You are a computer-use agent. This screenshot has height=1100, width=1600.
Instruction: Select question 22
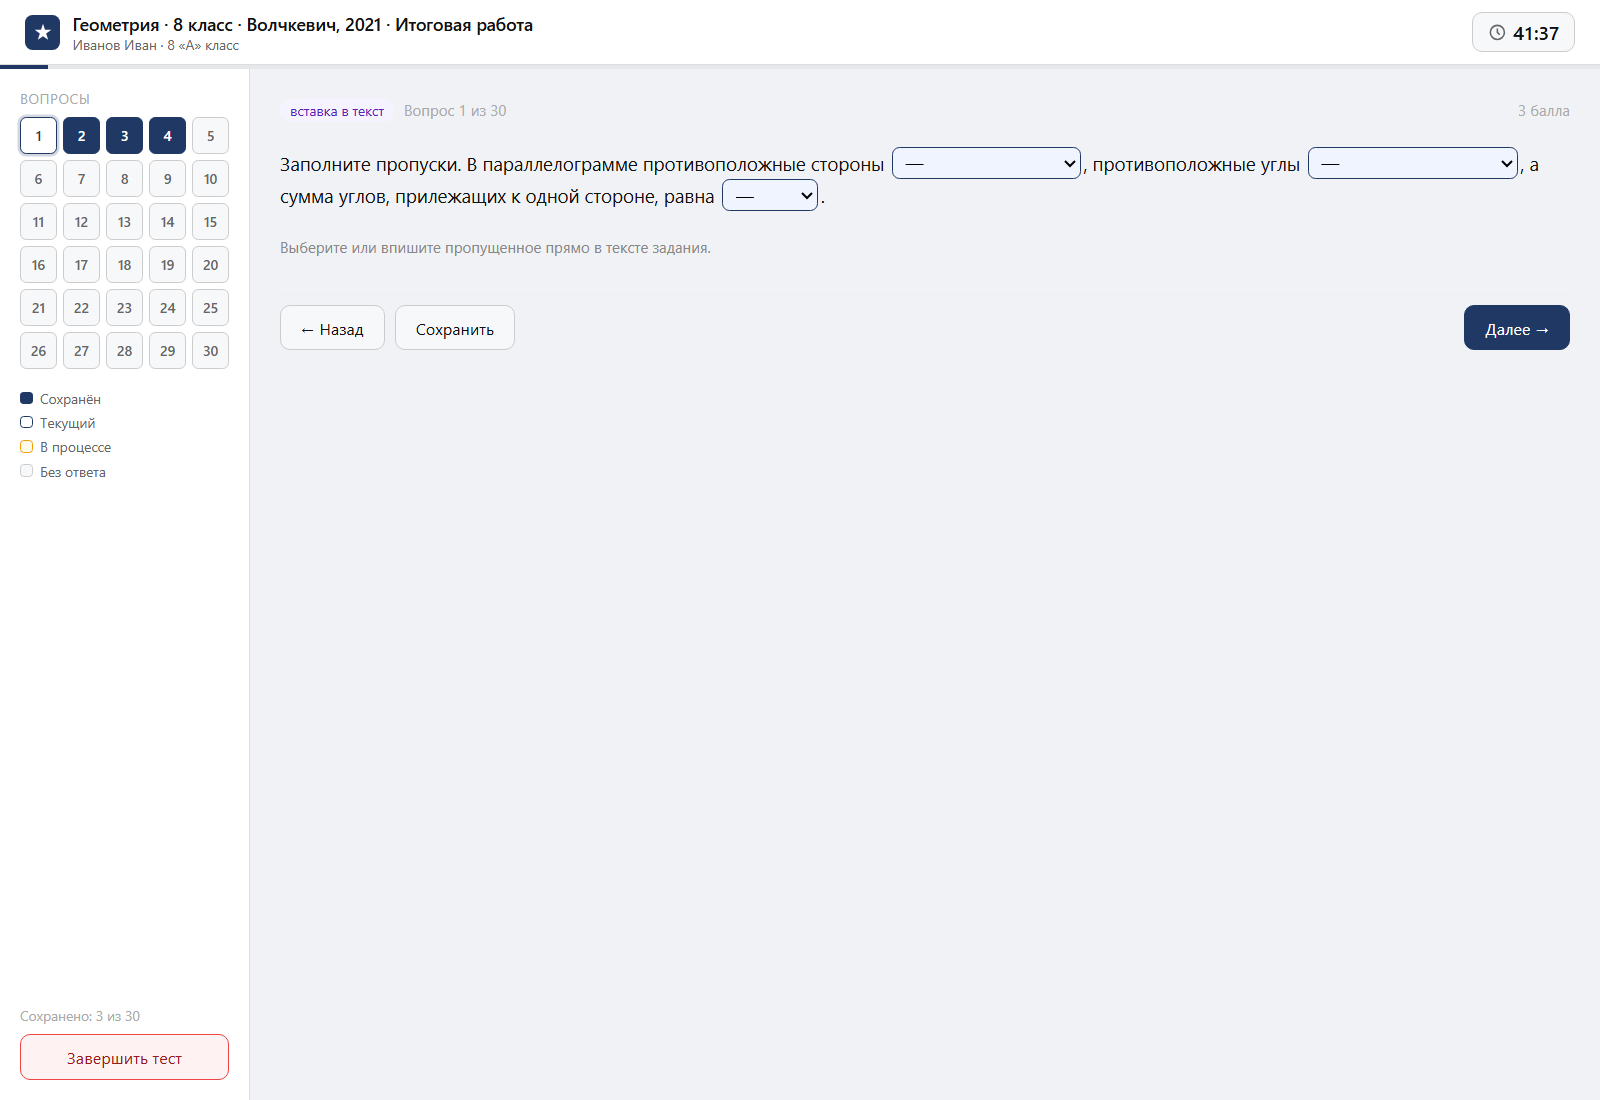click(81, 308)
